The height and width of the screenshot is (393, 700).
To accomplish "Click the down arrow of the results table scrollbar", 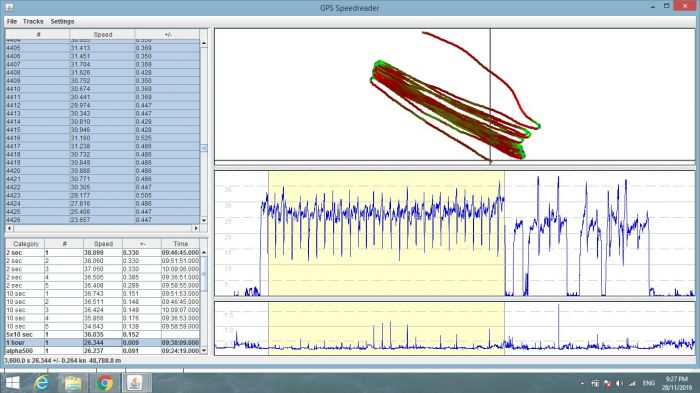I will (204, 351).
